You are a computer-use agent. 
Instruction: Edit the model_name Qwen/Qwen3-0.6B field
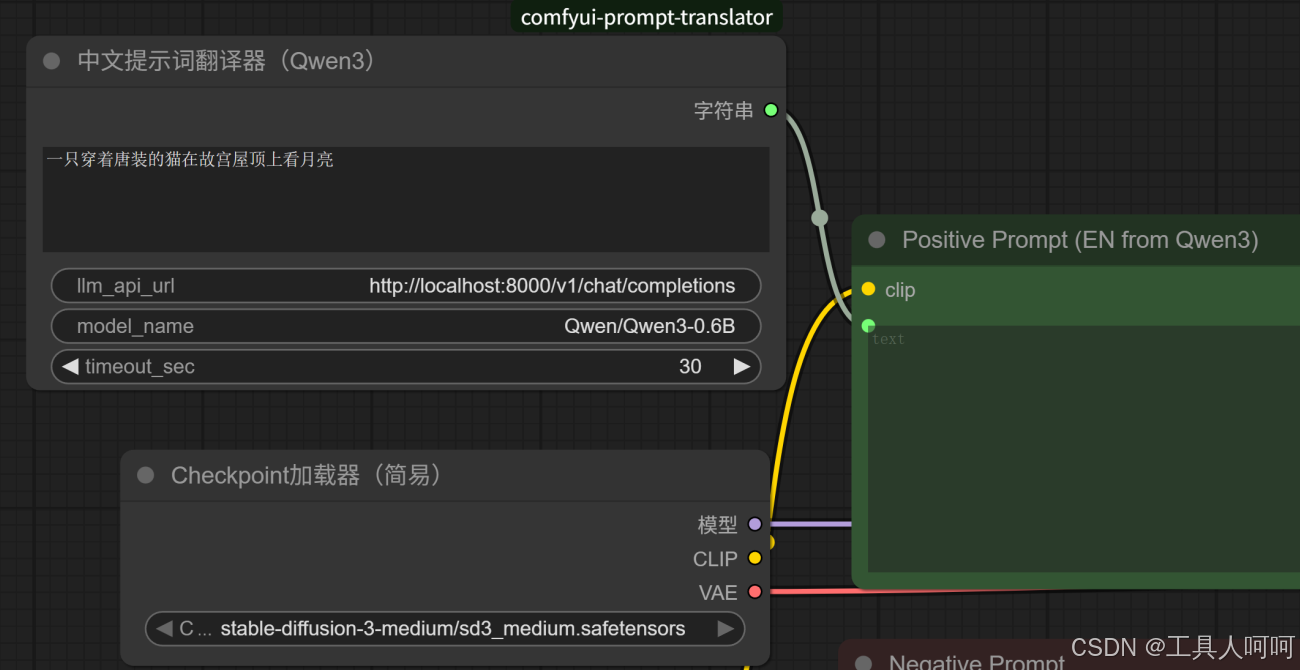[x=406, y=326]
